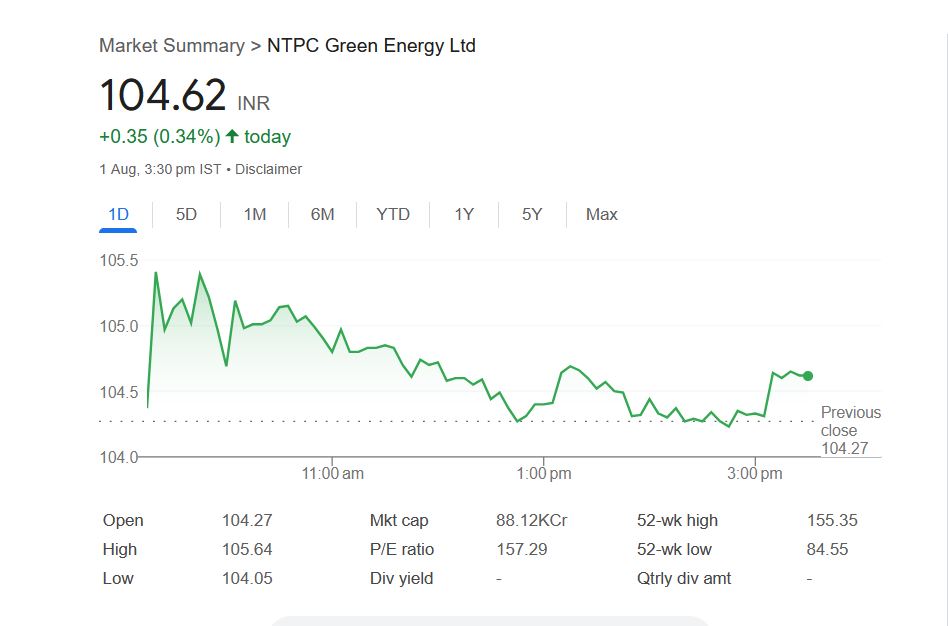Switch to the 5D chart tab

click(186, 214)
